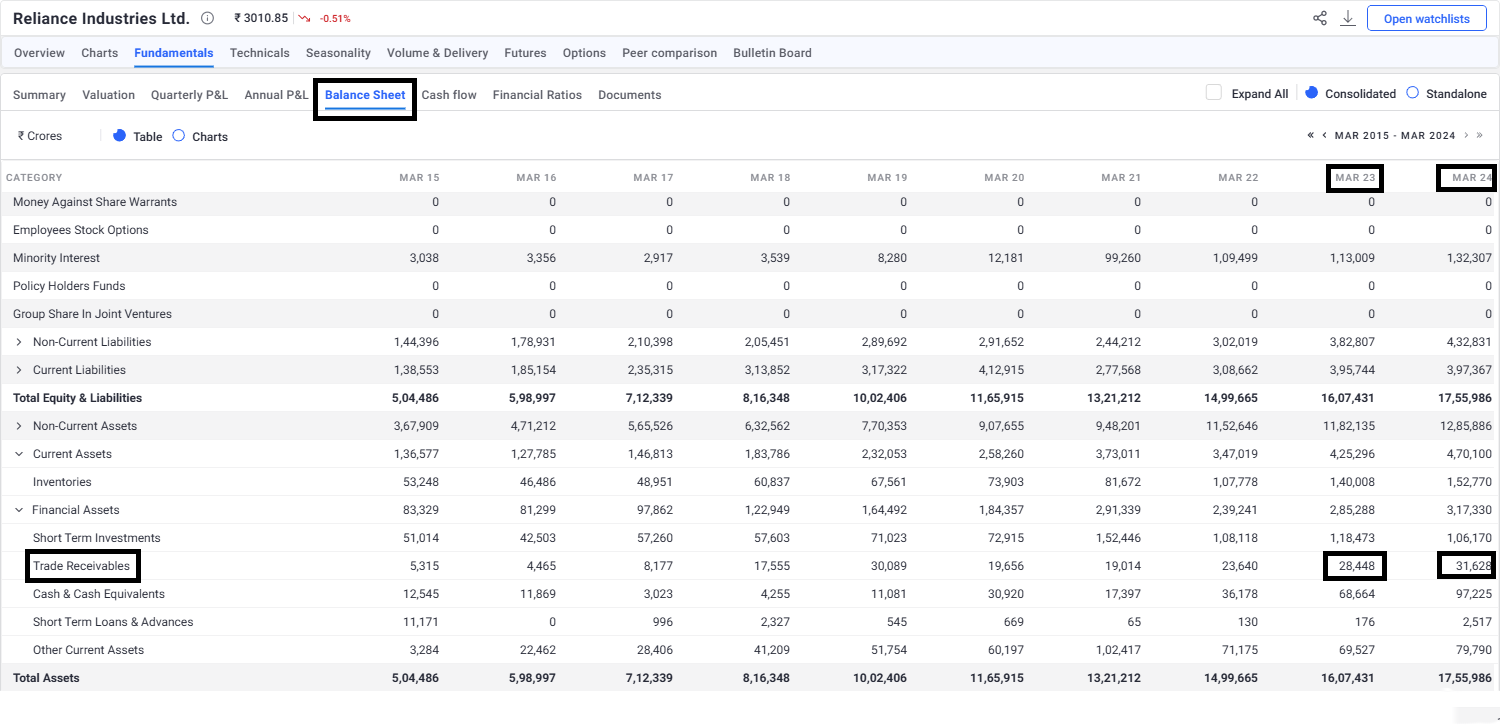Click the Money Against Share Warrants label
Screen dimensions: 1500x726
coord(95,202)
